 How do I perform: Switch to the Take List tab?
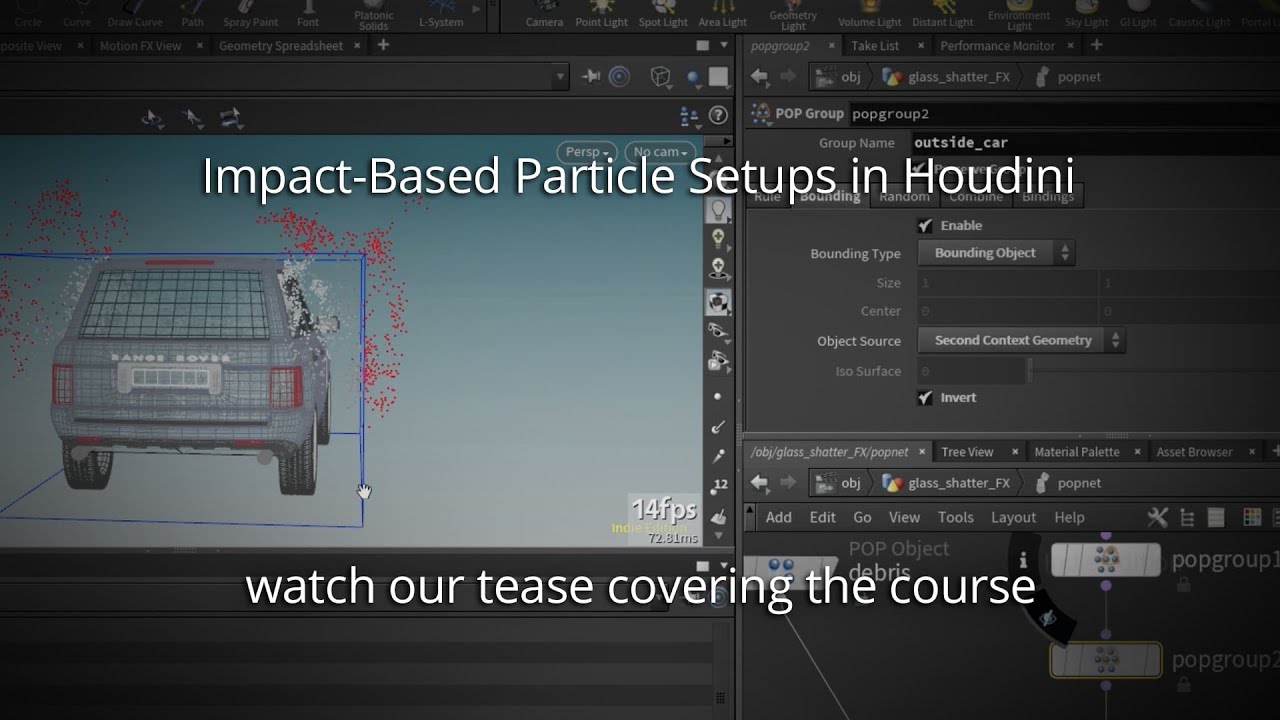pos(875,46)
